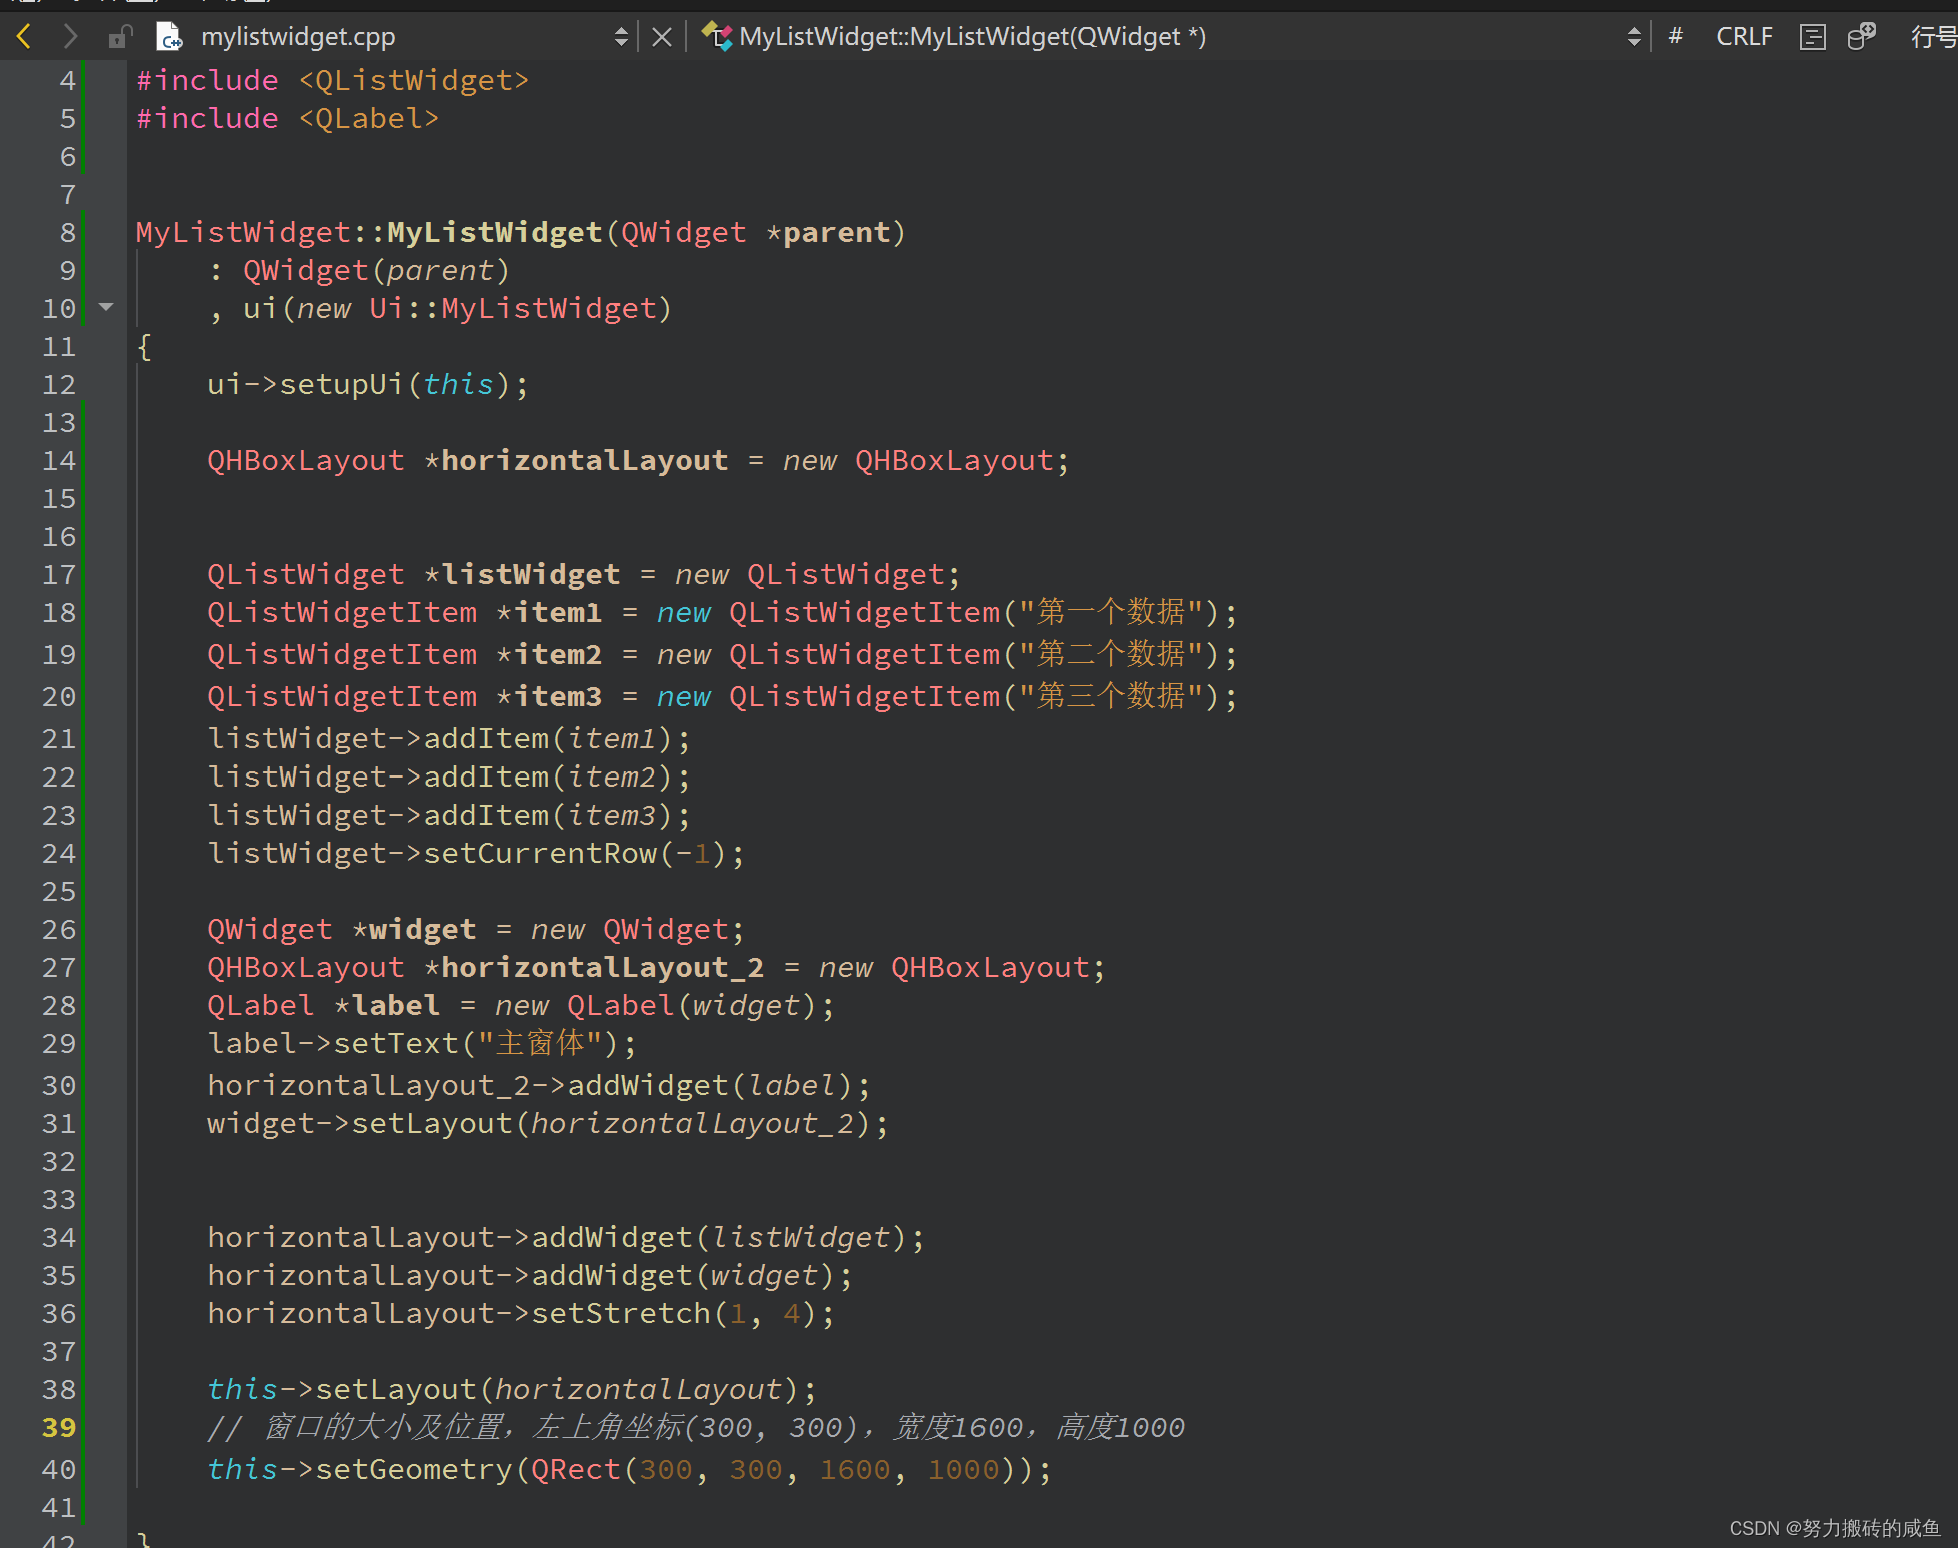Click the # preprocessor directives button

[x=1676, y=37]
